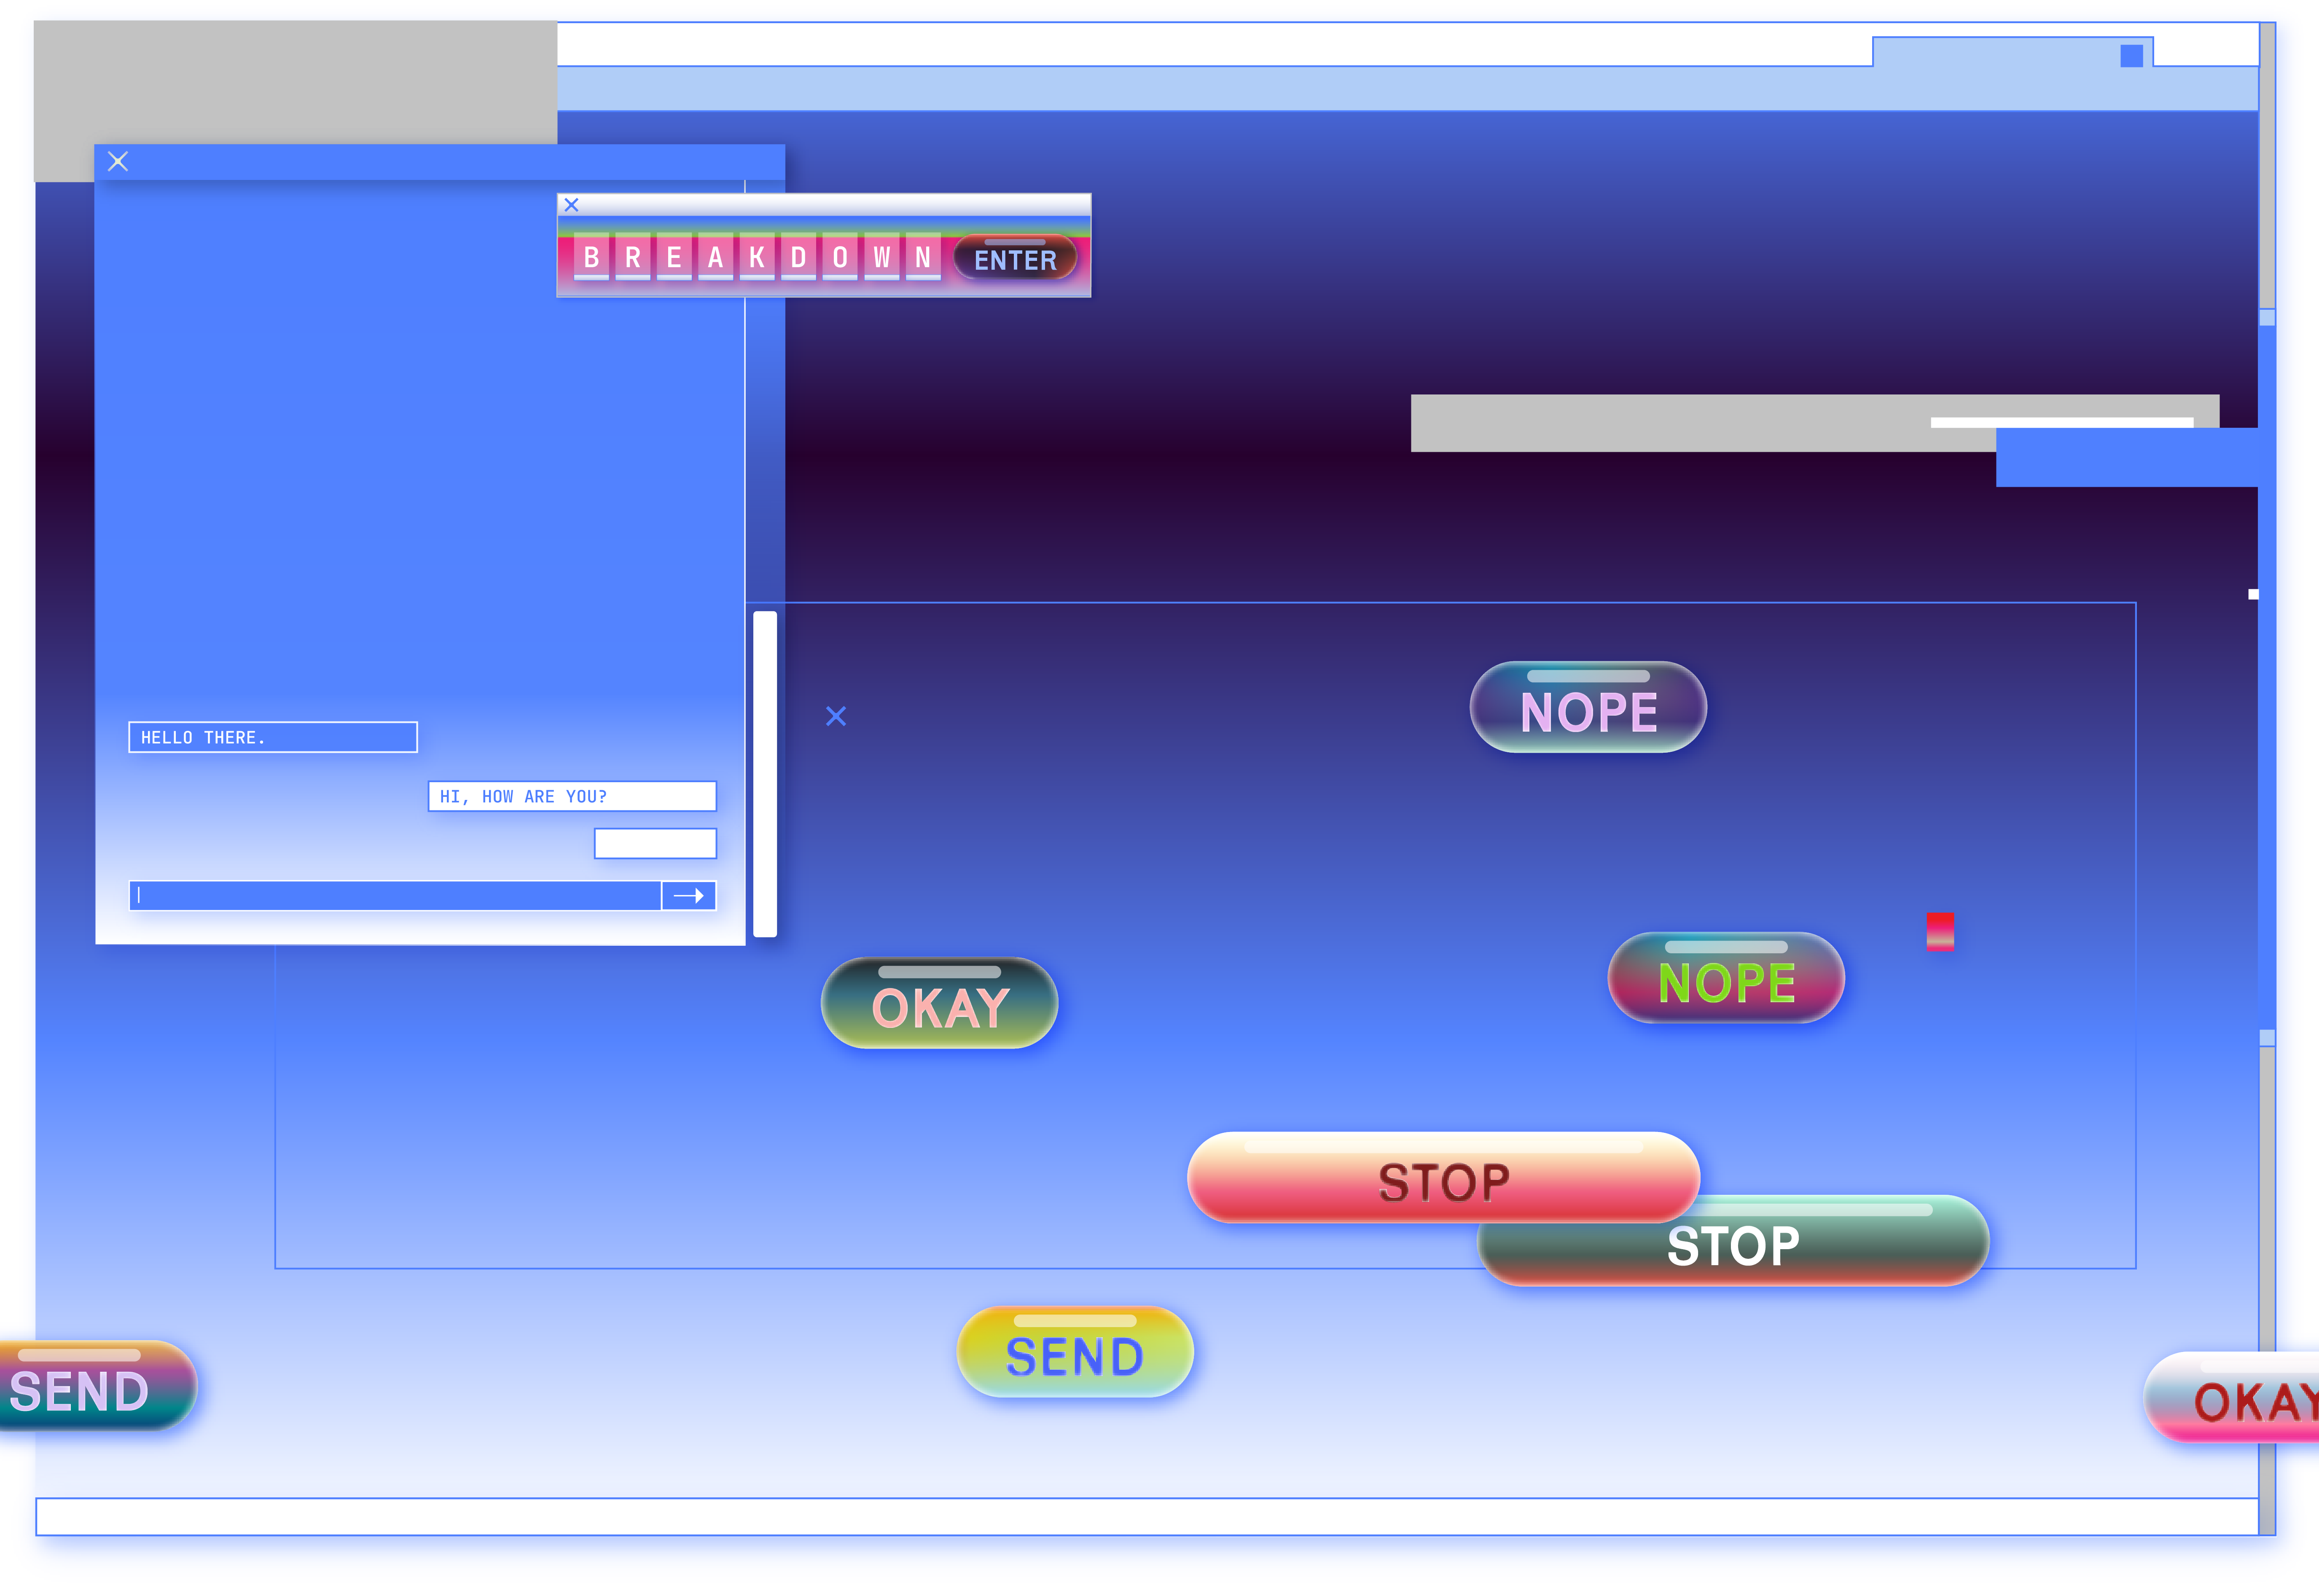Click the chat send arrow button
Viewport: 2319px width, 1596px height.
coord(689,896)
